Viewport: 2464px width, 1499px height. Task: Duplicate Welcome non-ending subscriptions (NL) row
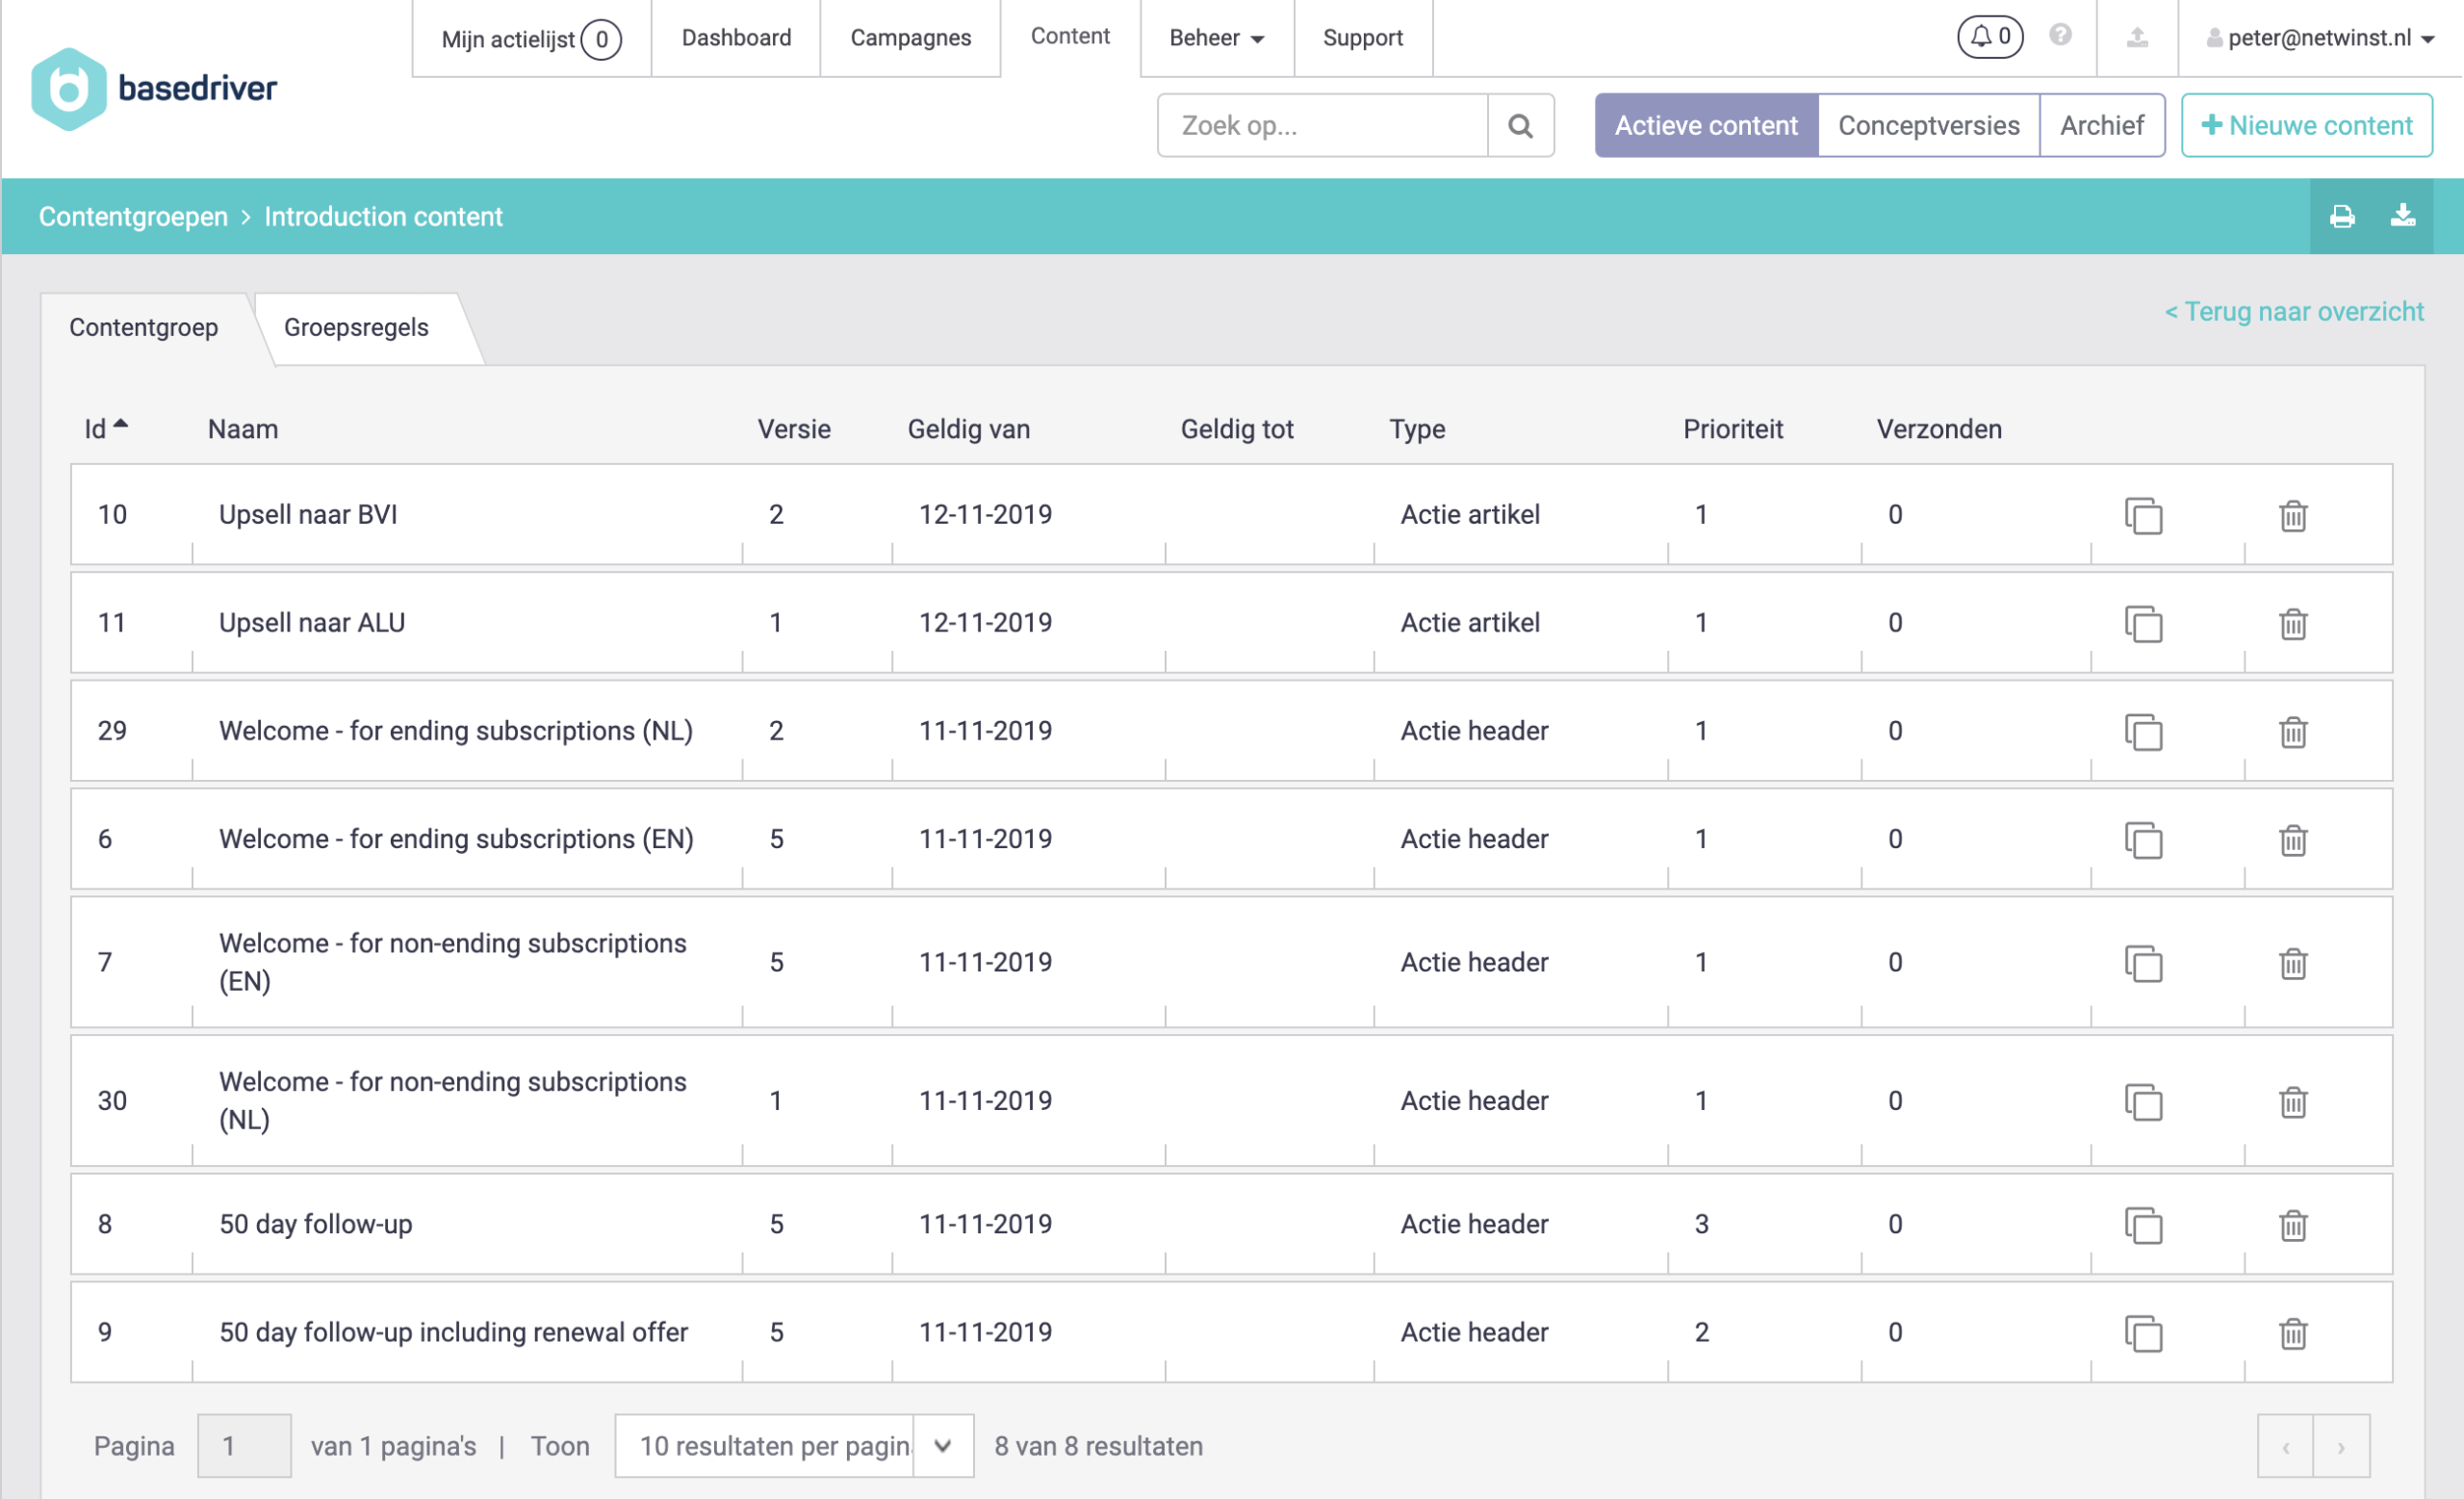2143,1102
